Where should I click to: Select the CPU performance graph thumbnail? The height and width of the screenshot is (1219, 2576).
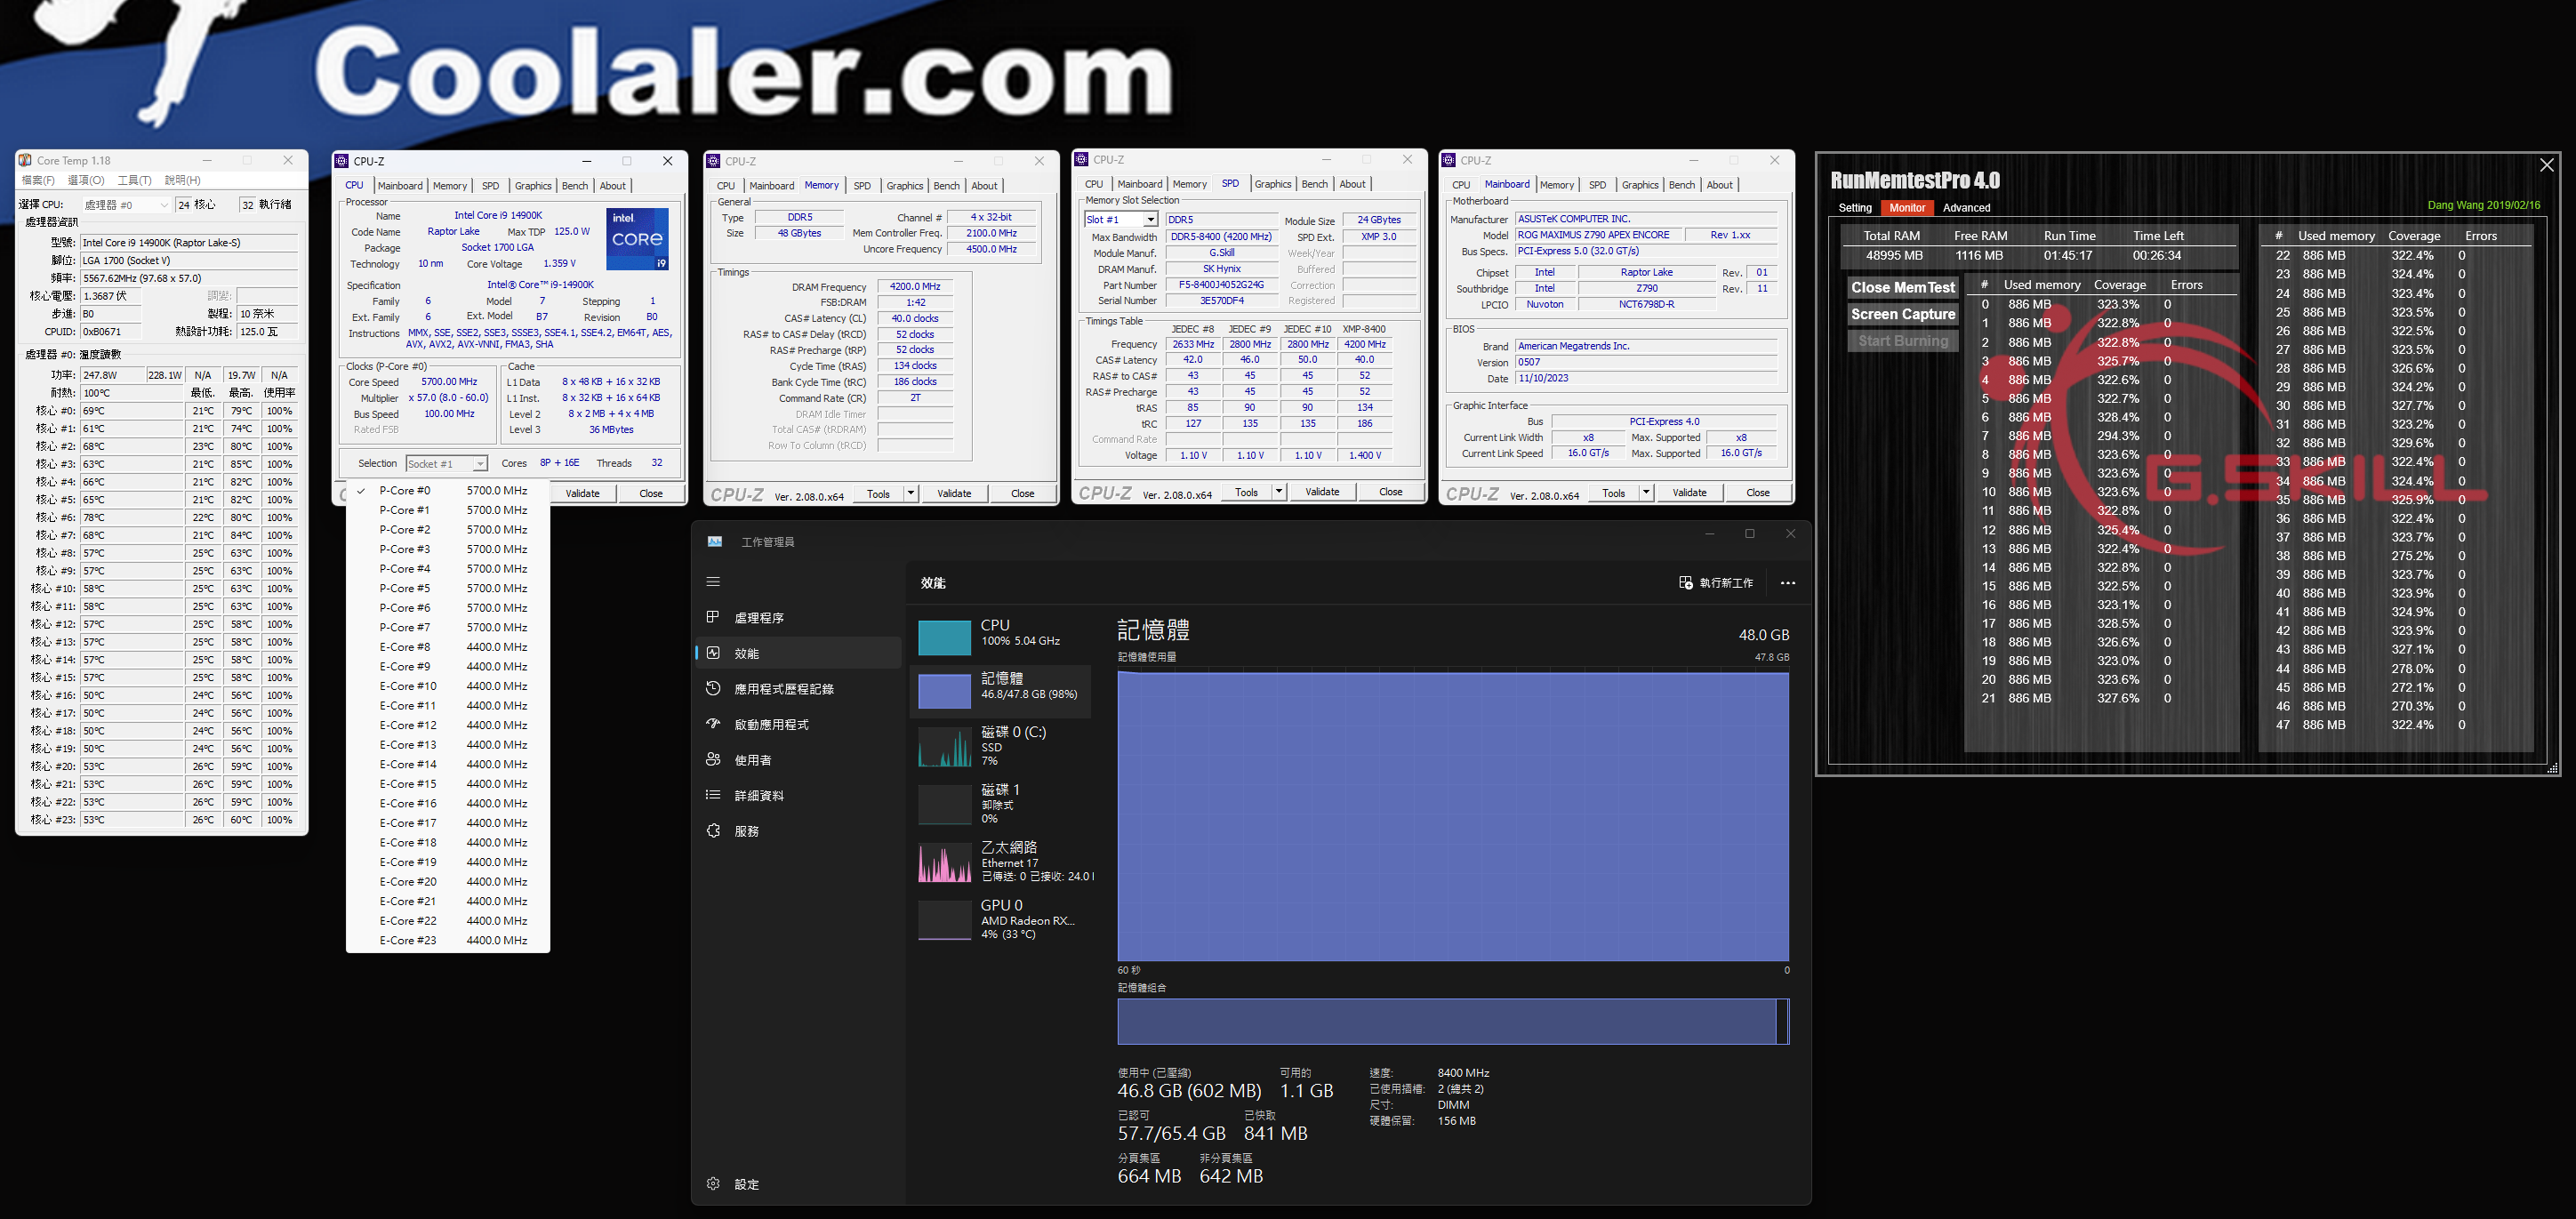click(944, 637)
